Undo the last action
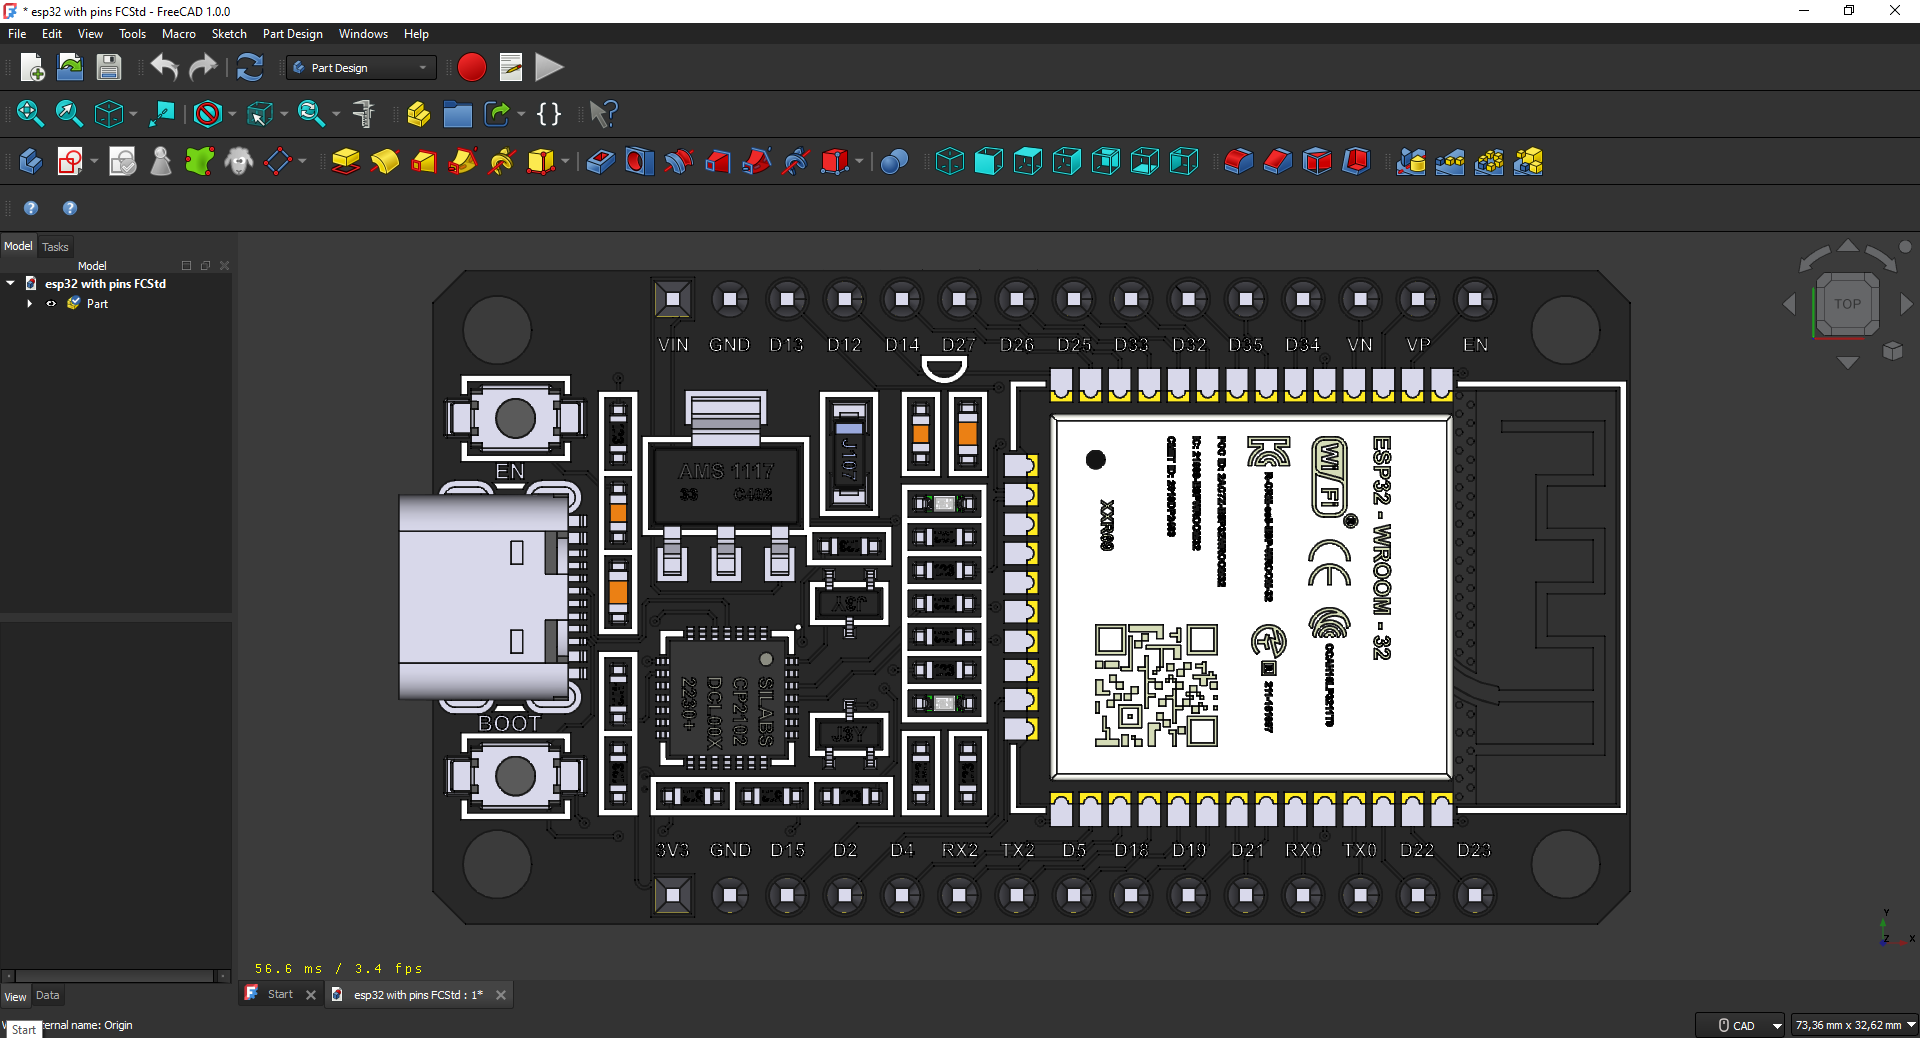The image size is (1920, 1038). [x=164, y=68]
